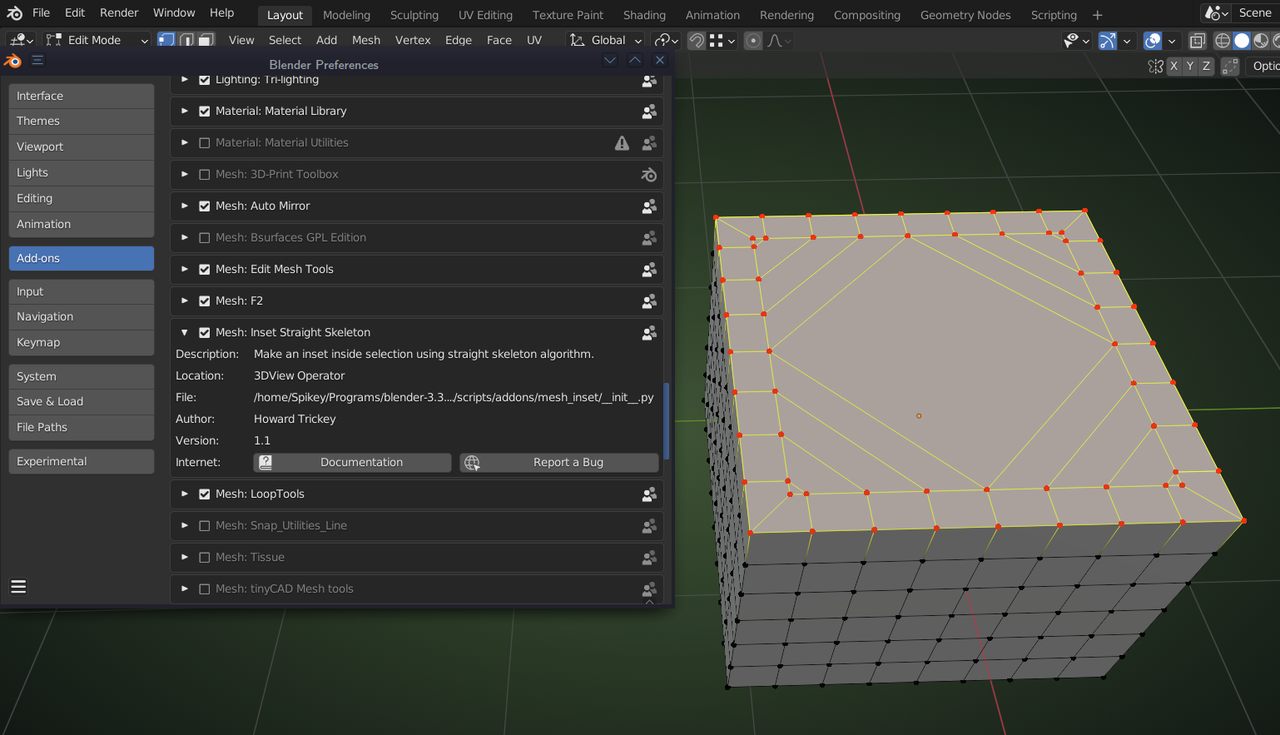Open the File menu

pos(41,13)
